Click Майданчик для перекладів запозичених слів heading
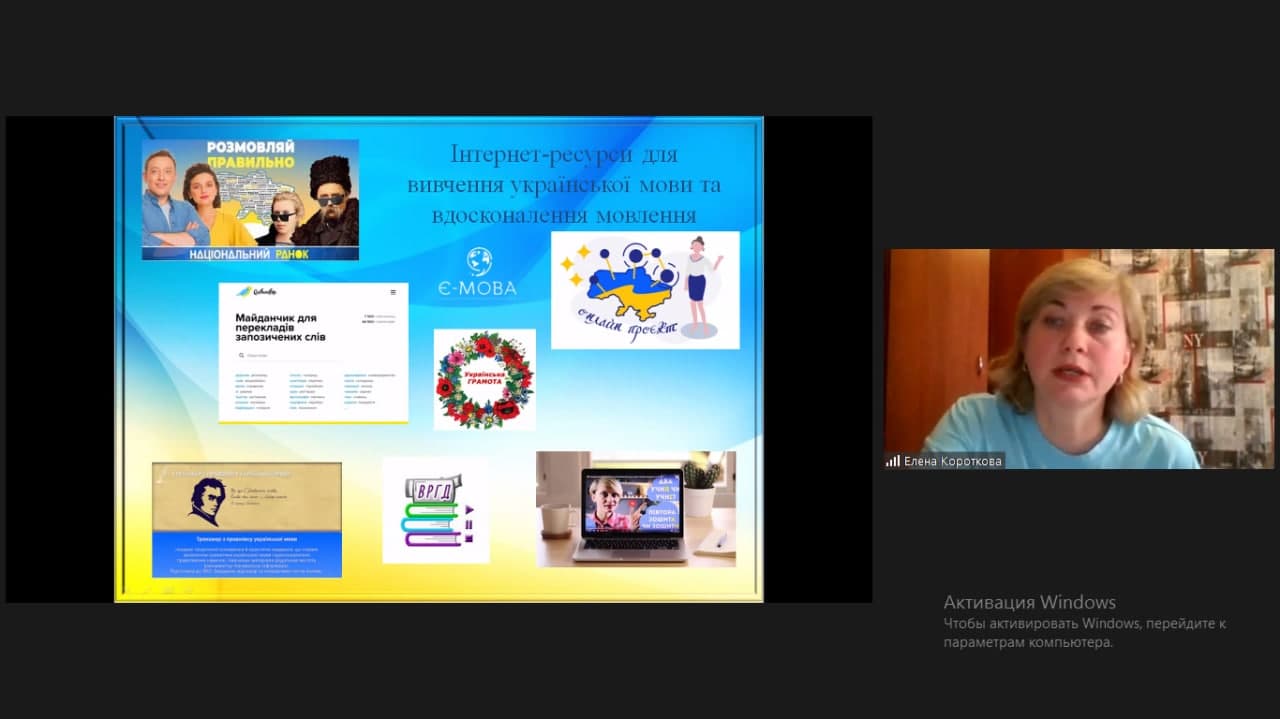The image size is (1280, 719). 283,328
